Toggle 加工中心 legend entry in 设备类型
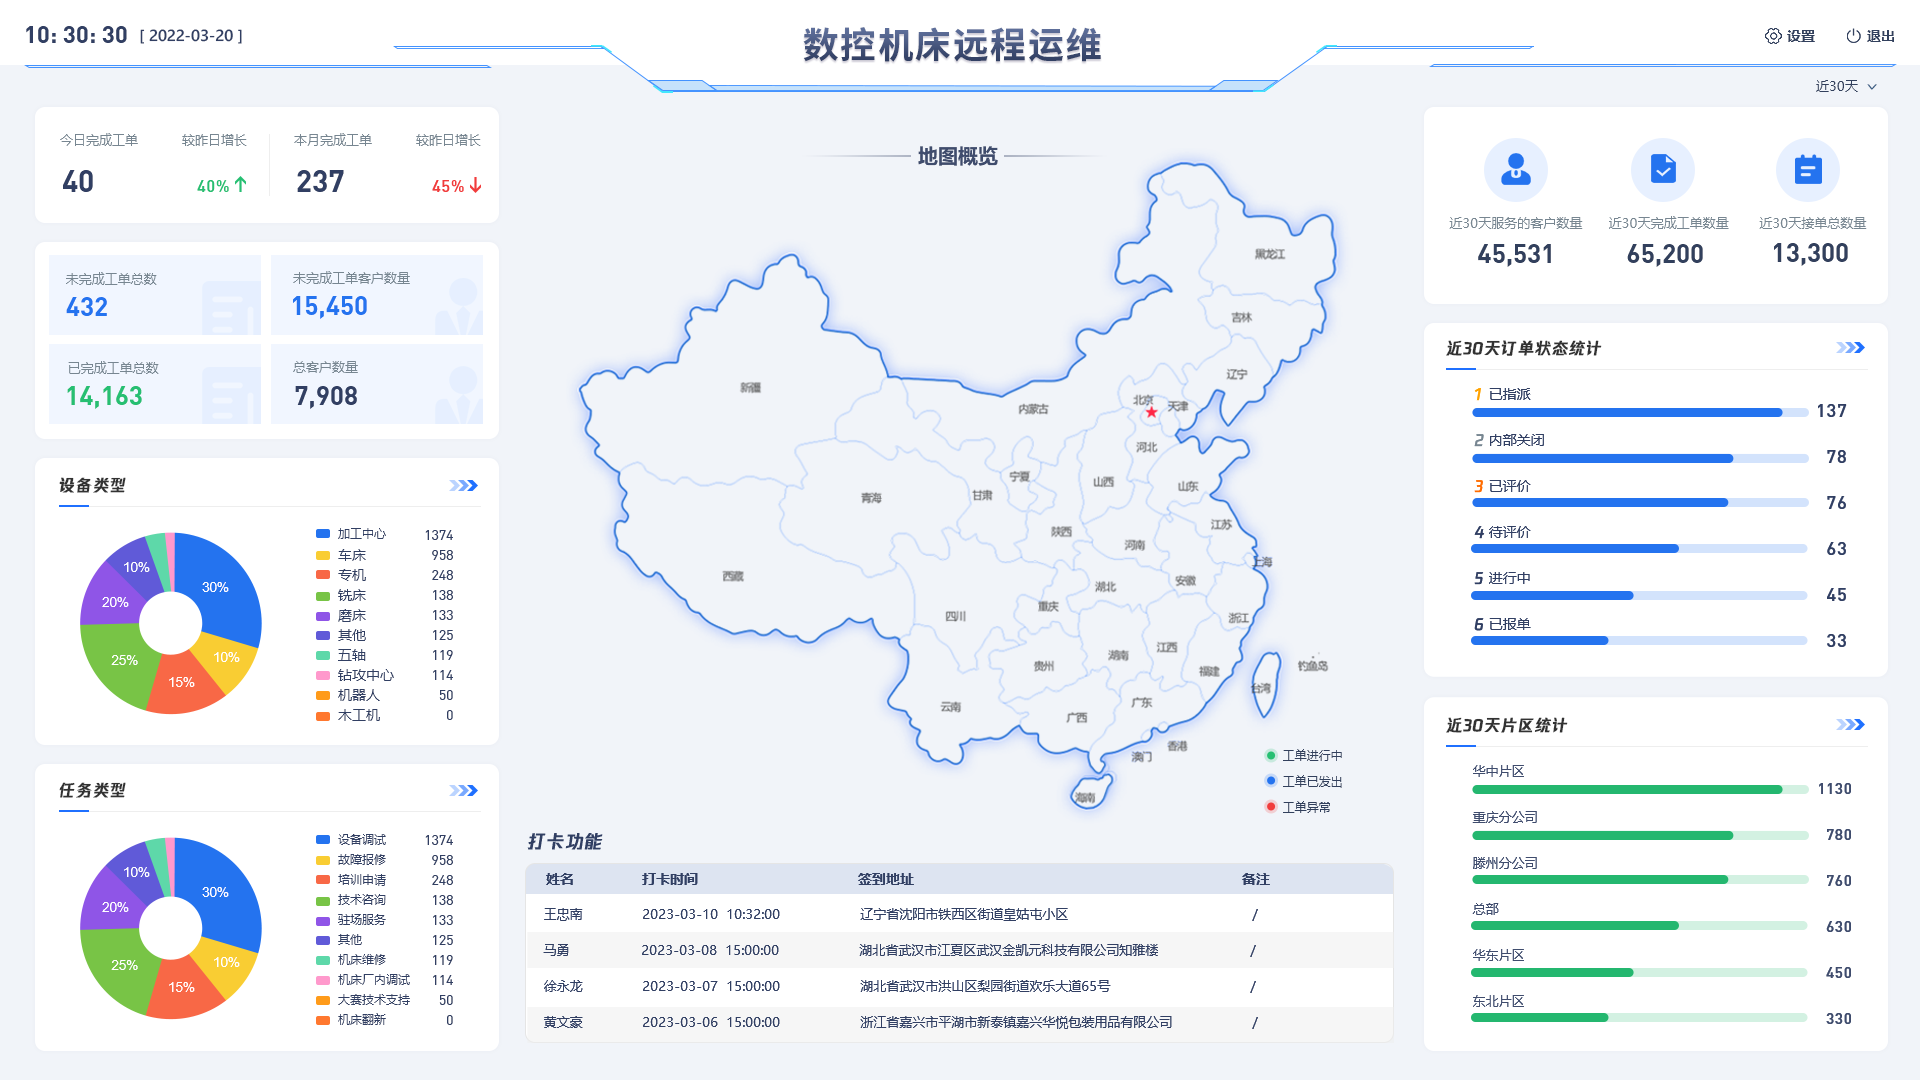Viewport: 1920px width, 1080px height. tap(360, 534)
